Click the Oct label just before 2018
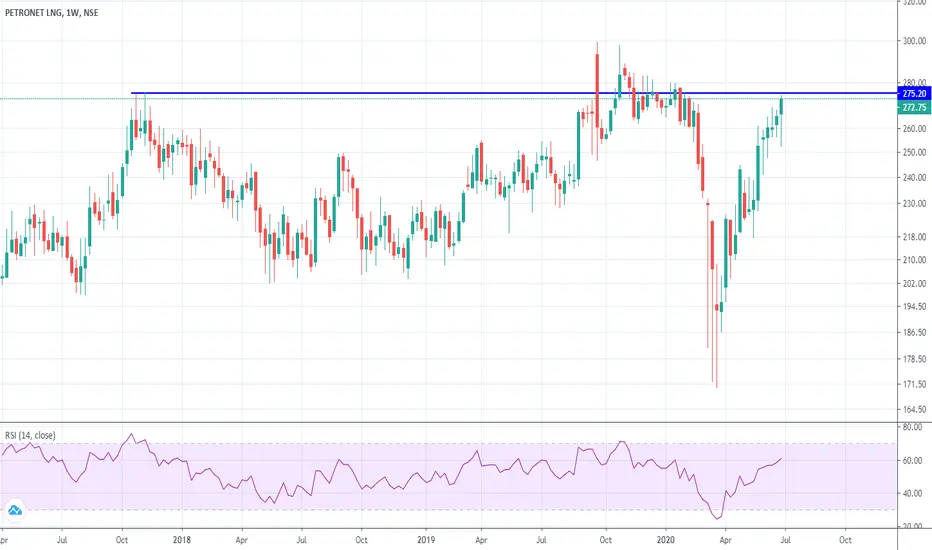Screen dimensions: 932x550 (x=122, y=540)
